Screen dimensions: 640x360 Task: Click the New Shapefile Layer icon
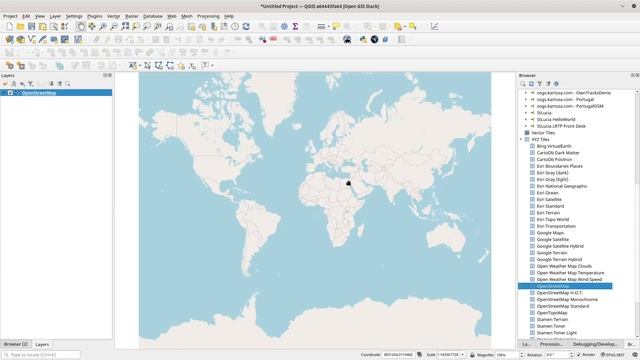coord(31,40)
